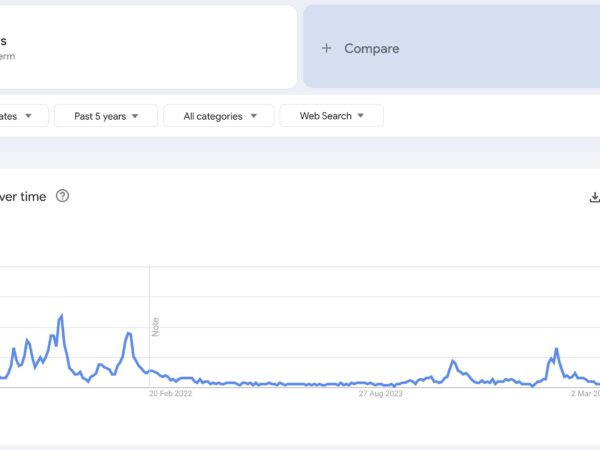Click the 2 Mar axis date label
Screen dimensions: 600x450
click(x=585, y=393)
